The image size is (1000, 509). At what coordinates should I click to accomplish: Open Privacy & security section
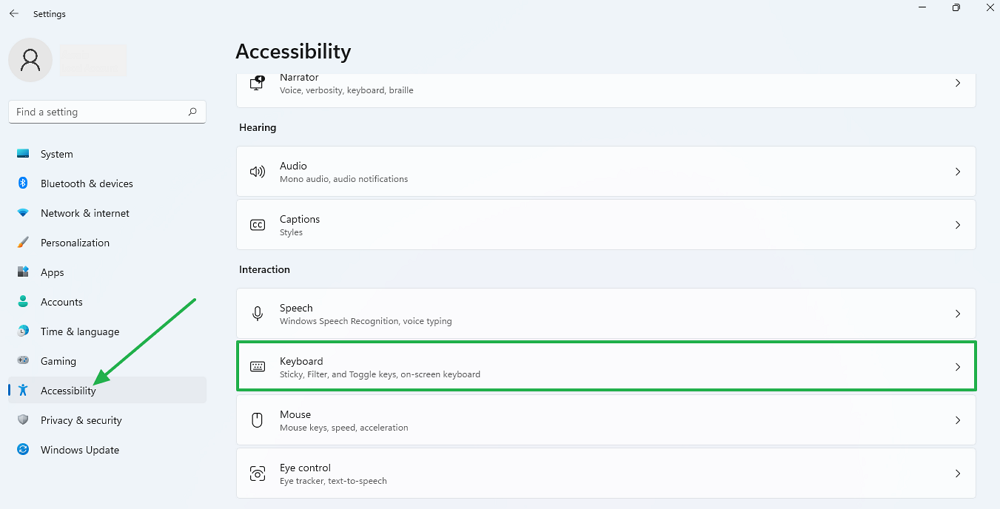point(107,420)
